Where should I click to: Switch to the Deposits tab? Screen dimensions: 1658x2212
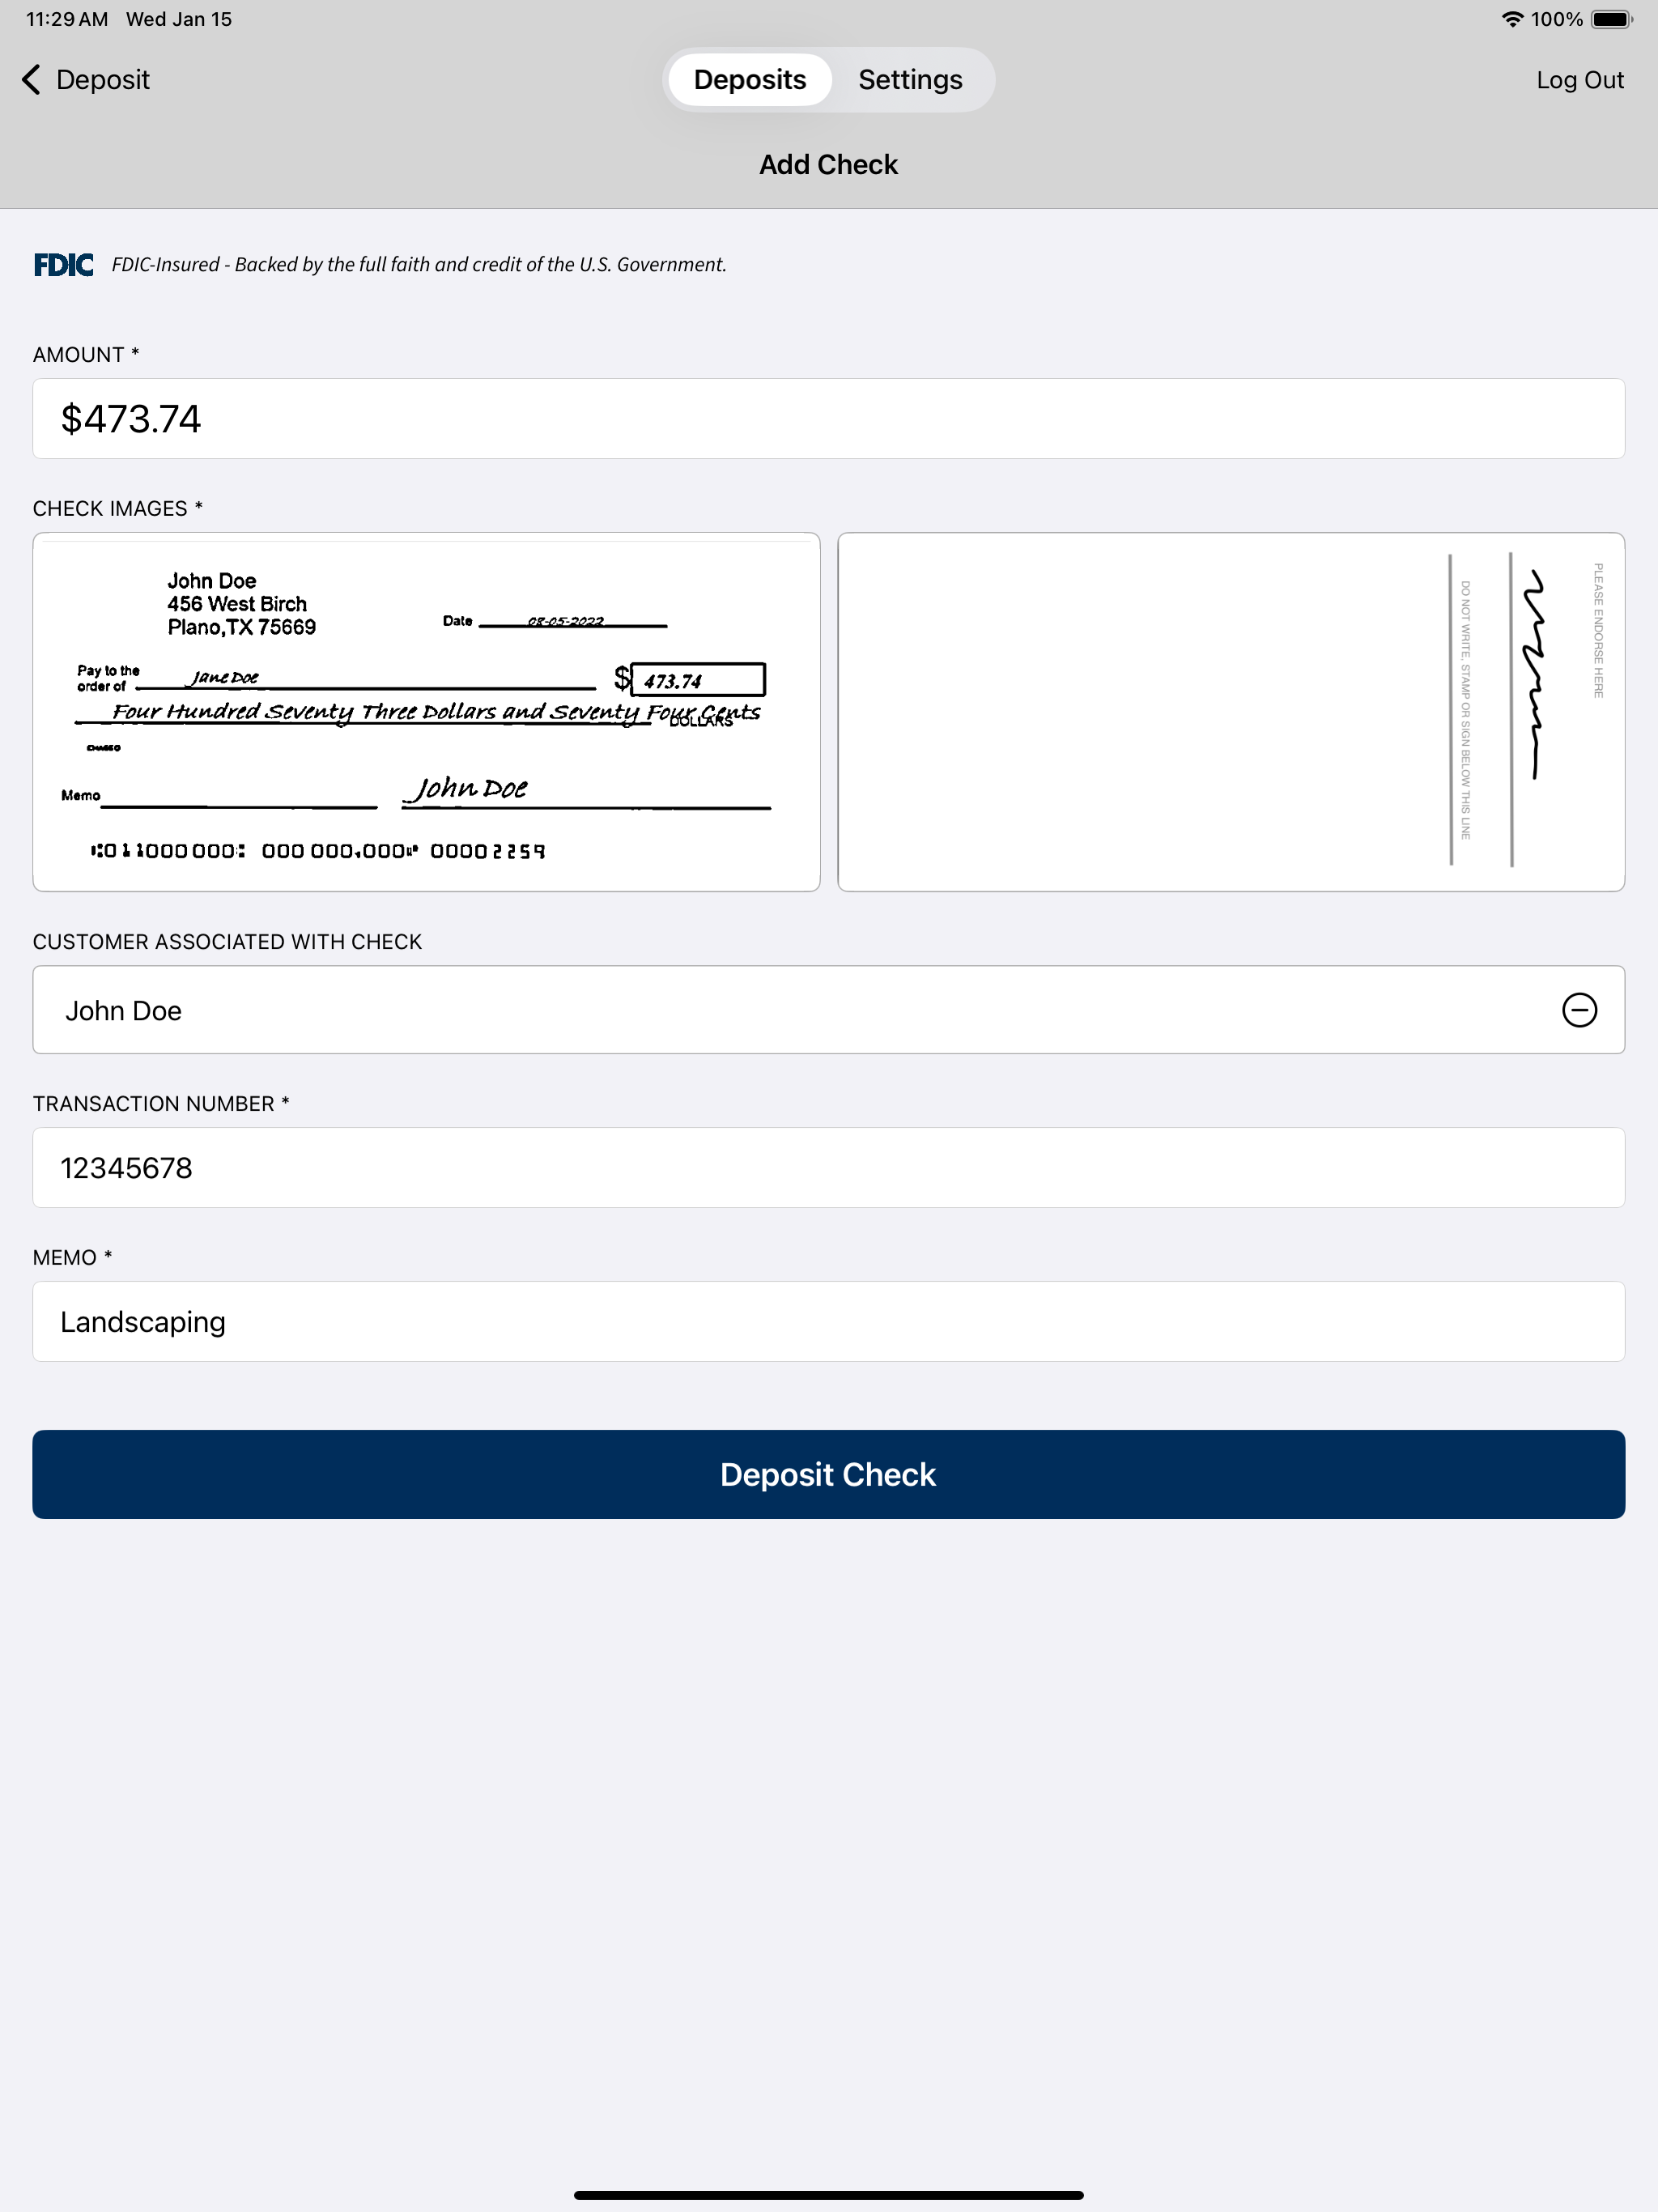[x=750, y=80]
